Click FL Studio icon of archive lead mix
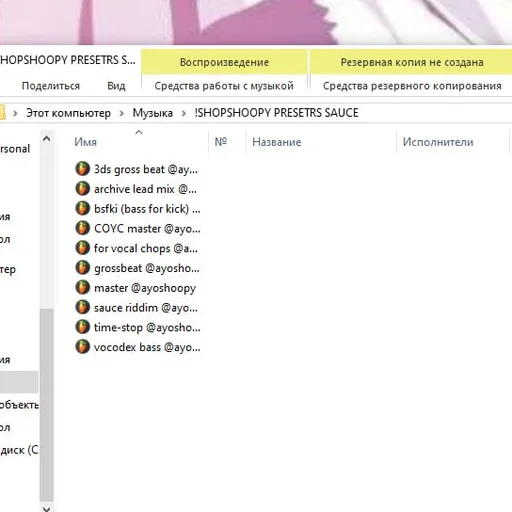 point(82,189)
